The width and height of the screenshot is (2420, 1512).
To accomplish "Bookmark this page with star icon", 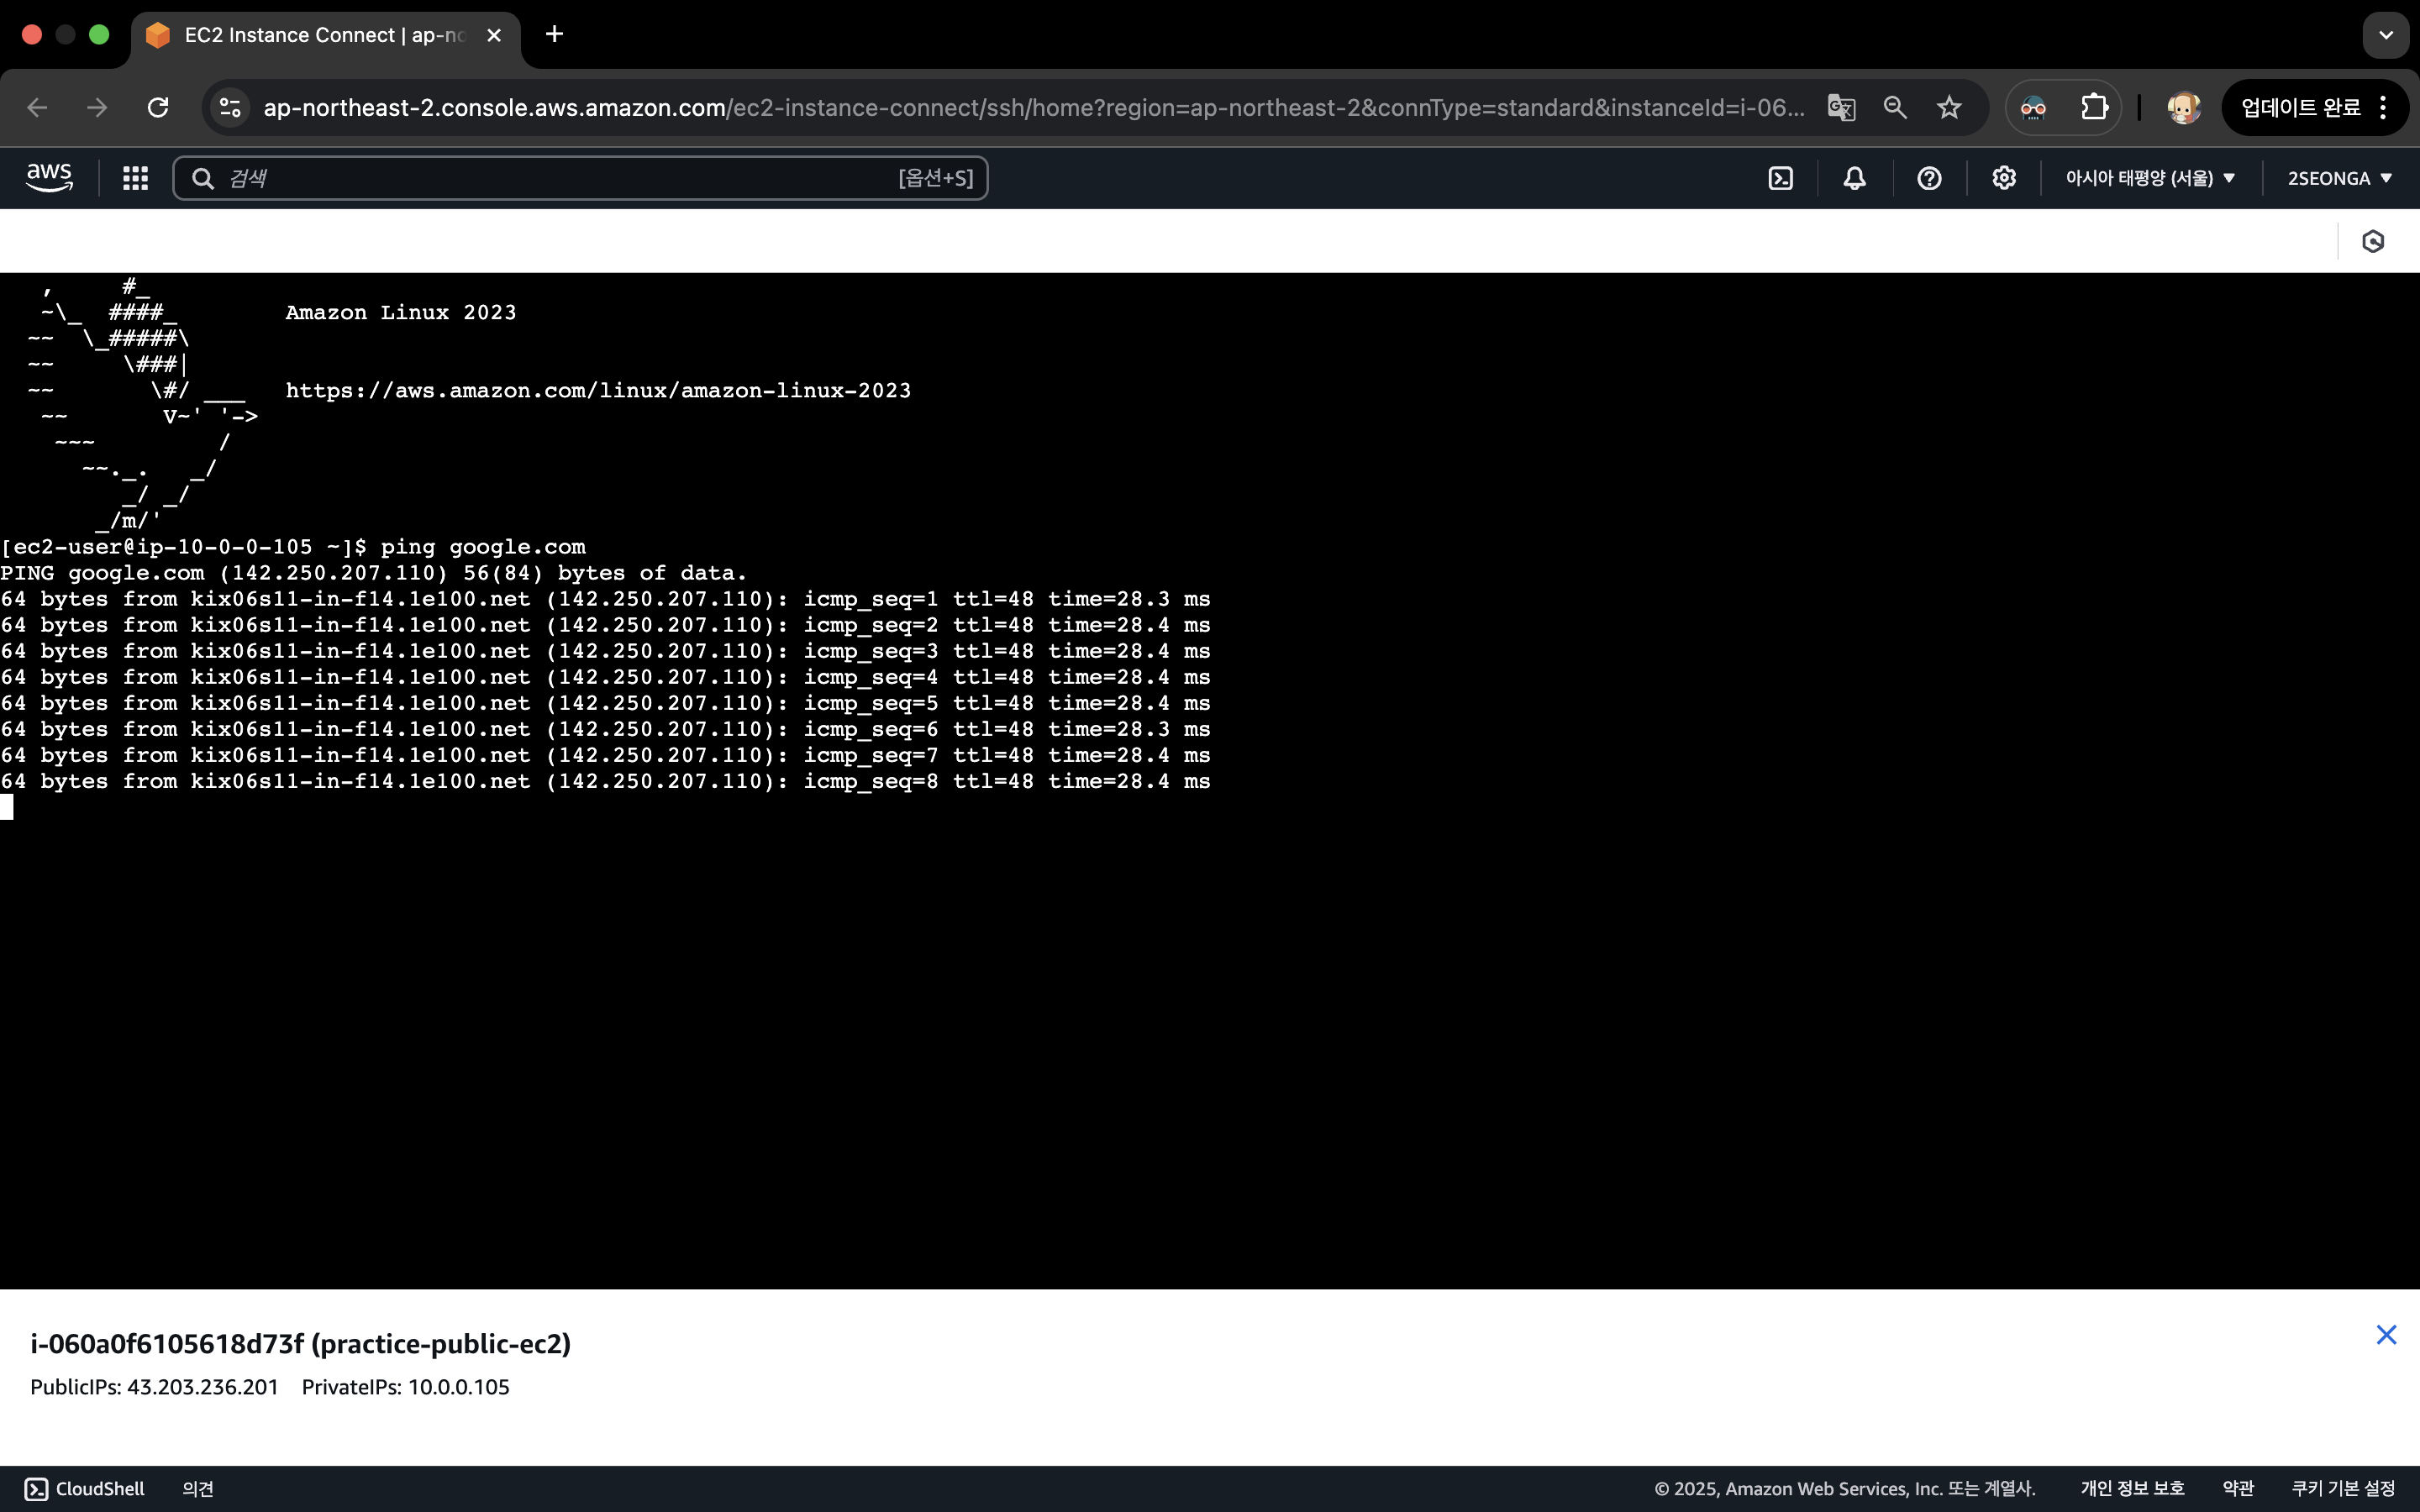I will coord(1949,107).
